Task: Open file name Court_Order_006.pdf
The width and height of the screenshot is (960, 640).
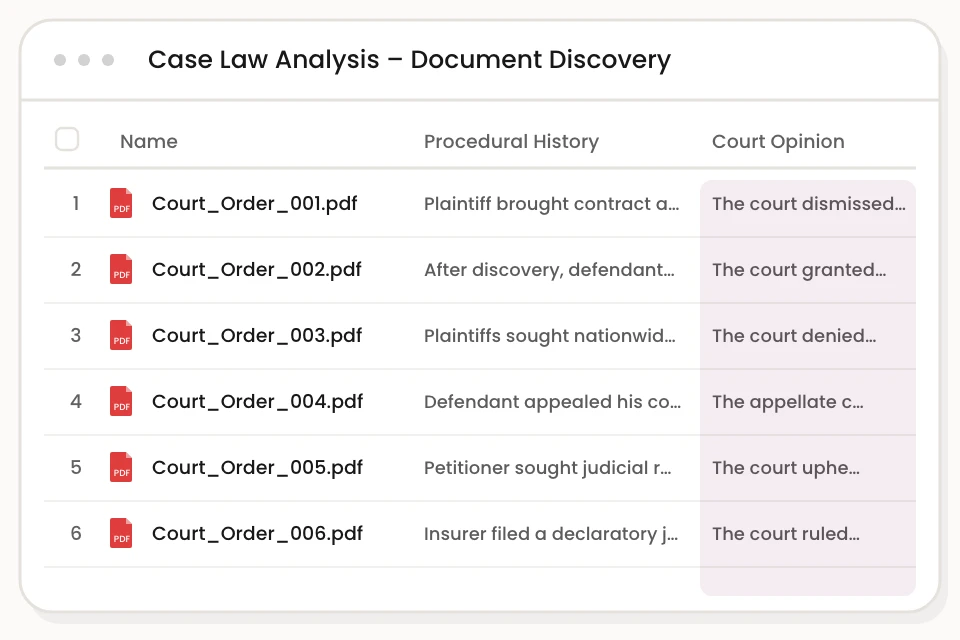Action: [x=257, y=533]
